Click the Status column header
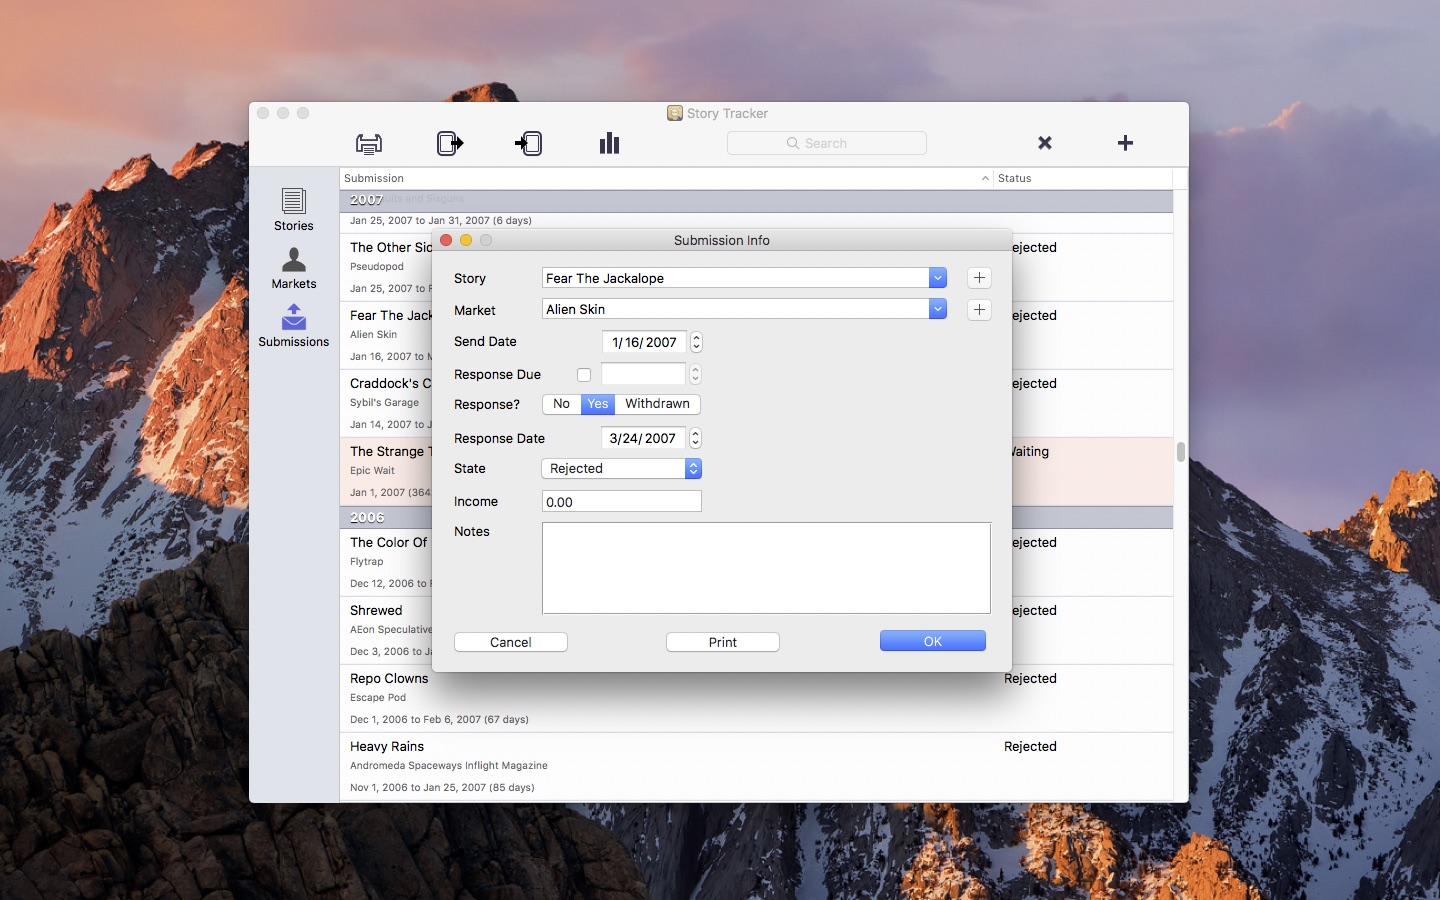This screenshot has width=1440, height=900. pos(1083,178)
